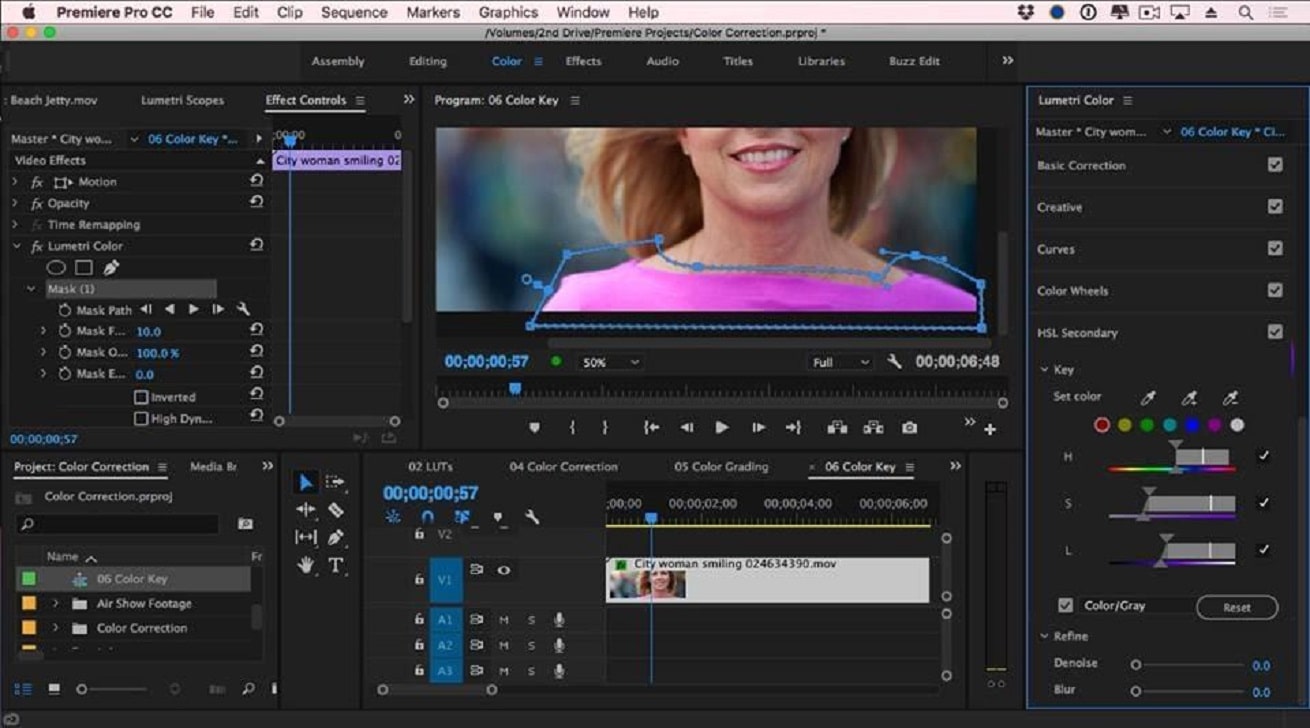The height and width of the screenshot is (728, 1310).
Task: Select the red color swatch under Set color
Action: point(1101,425)
